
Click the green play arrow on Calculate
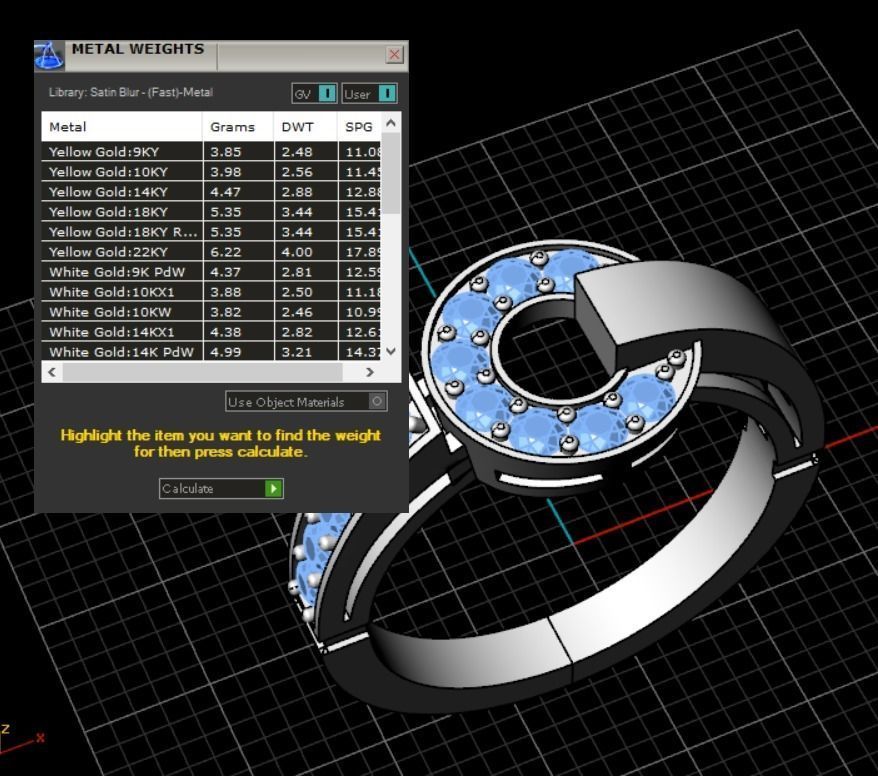[x=273, y=488]
